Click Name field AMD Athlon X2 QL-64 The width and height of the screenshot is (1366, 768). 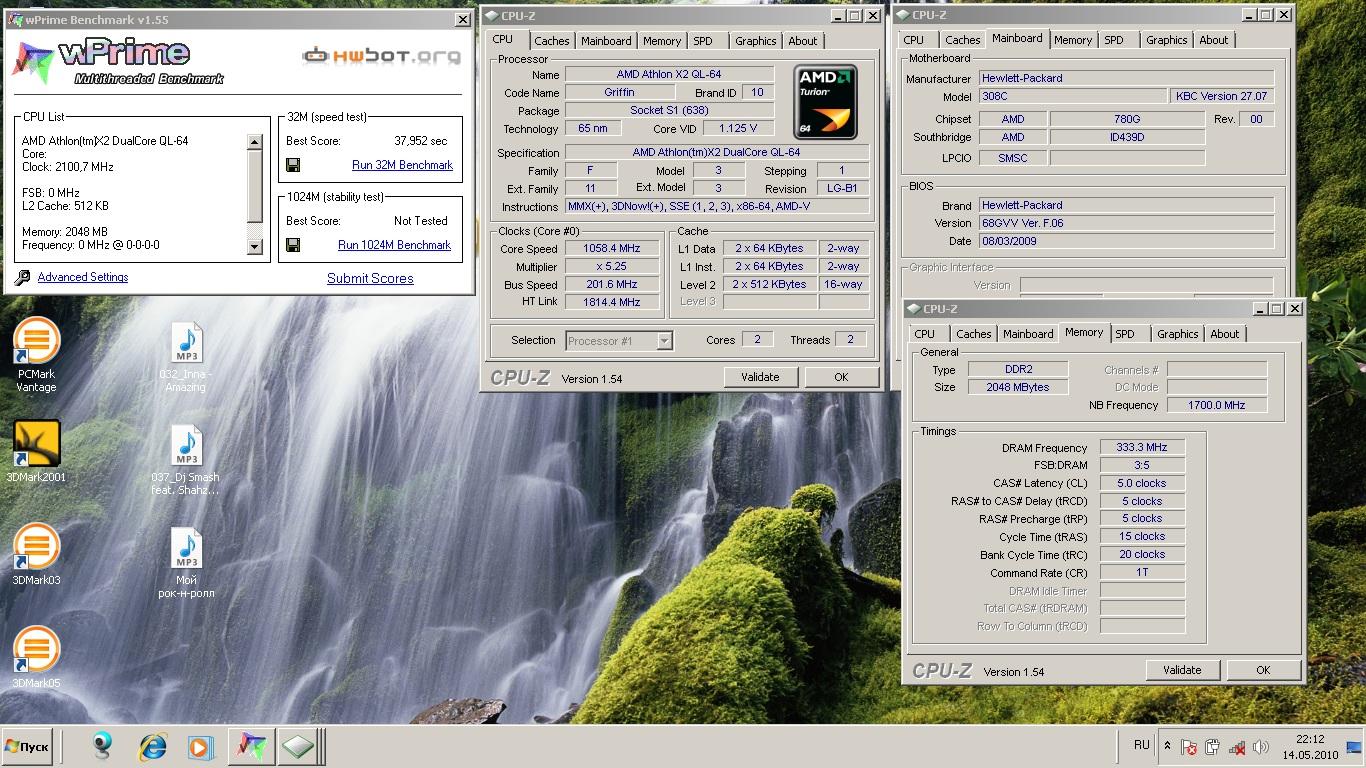(x=669, y=75)
